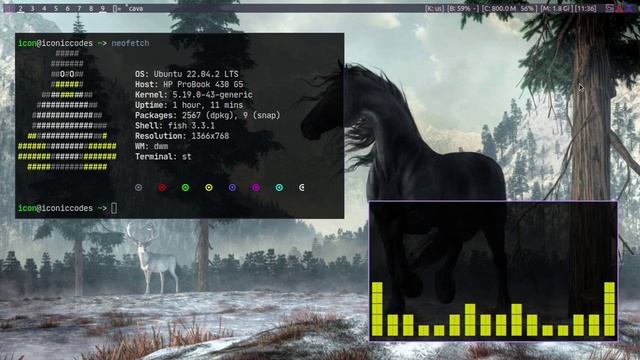The width and height of the screenshot is (640, 360).
Task: Click the tallest right bar in cava
Action: tap(609, 309)
